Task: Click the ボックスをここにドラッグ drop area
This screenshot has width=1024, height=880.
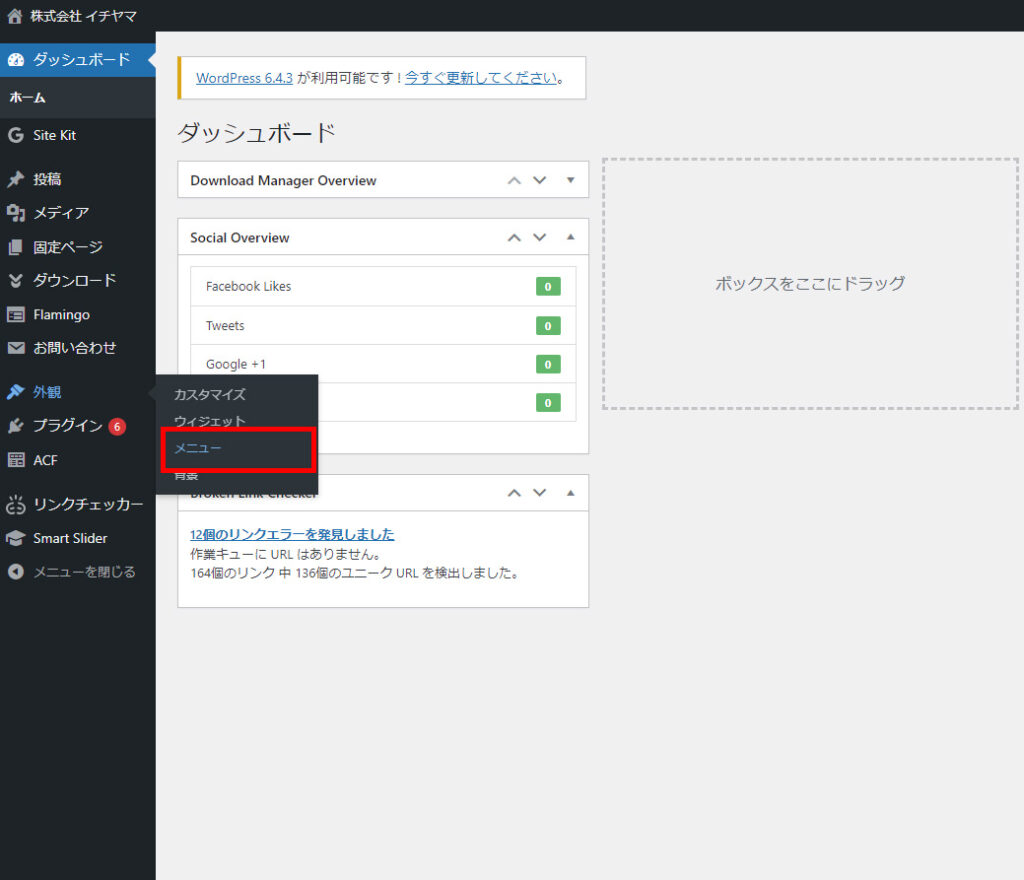Action: (810, 284)
